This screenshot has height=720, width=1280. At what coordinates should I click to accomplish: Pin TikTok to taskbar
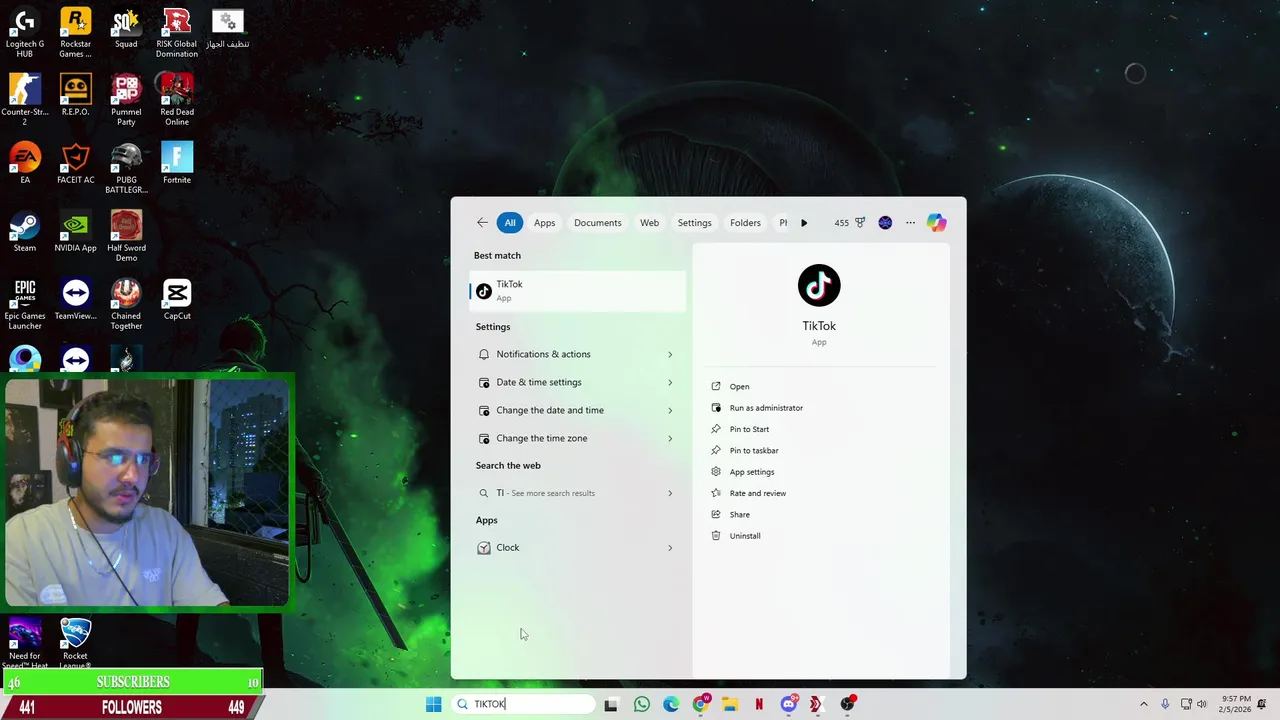754,451
